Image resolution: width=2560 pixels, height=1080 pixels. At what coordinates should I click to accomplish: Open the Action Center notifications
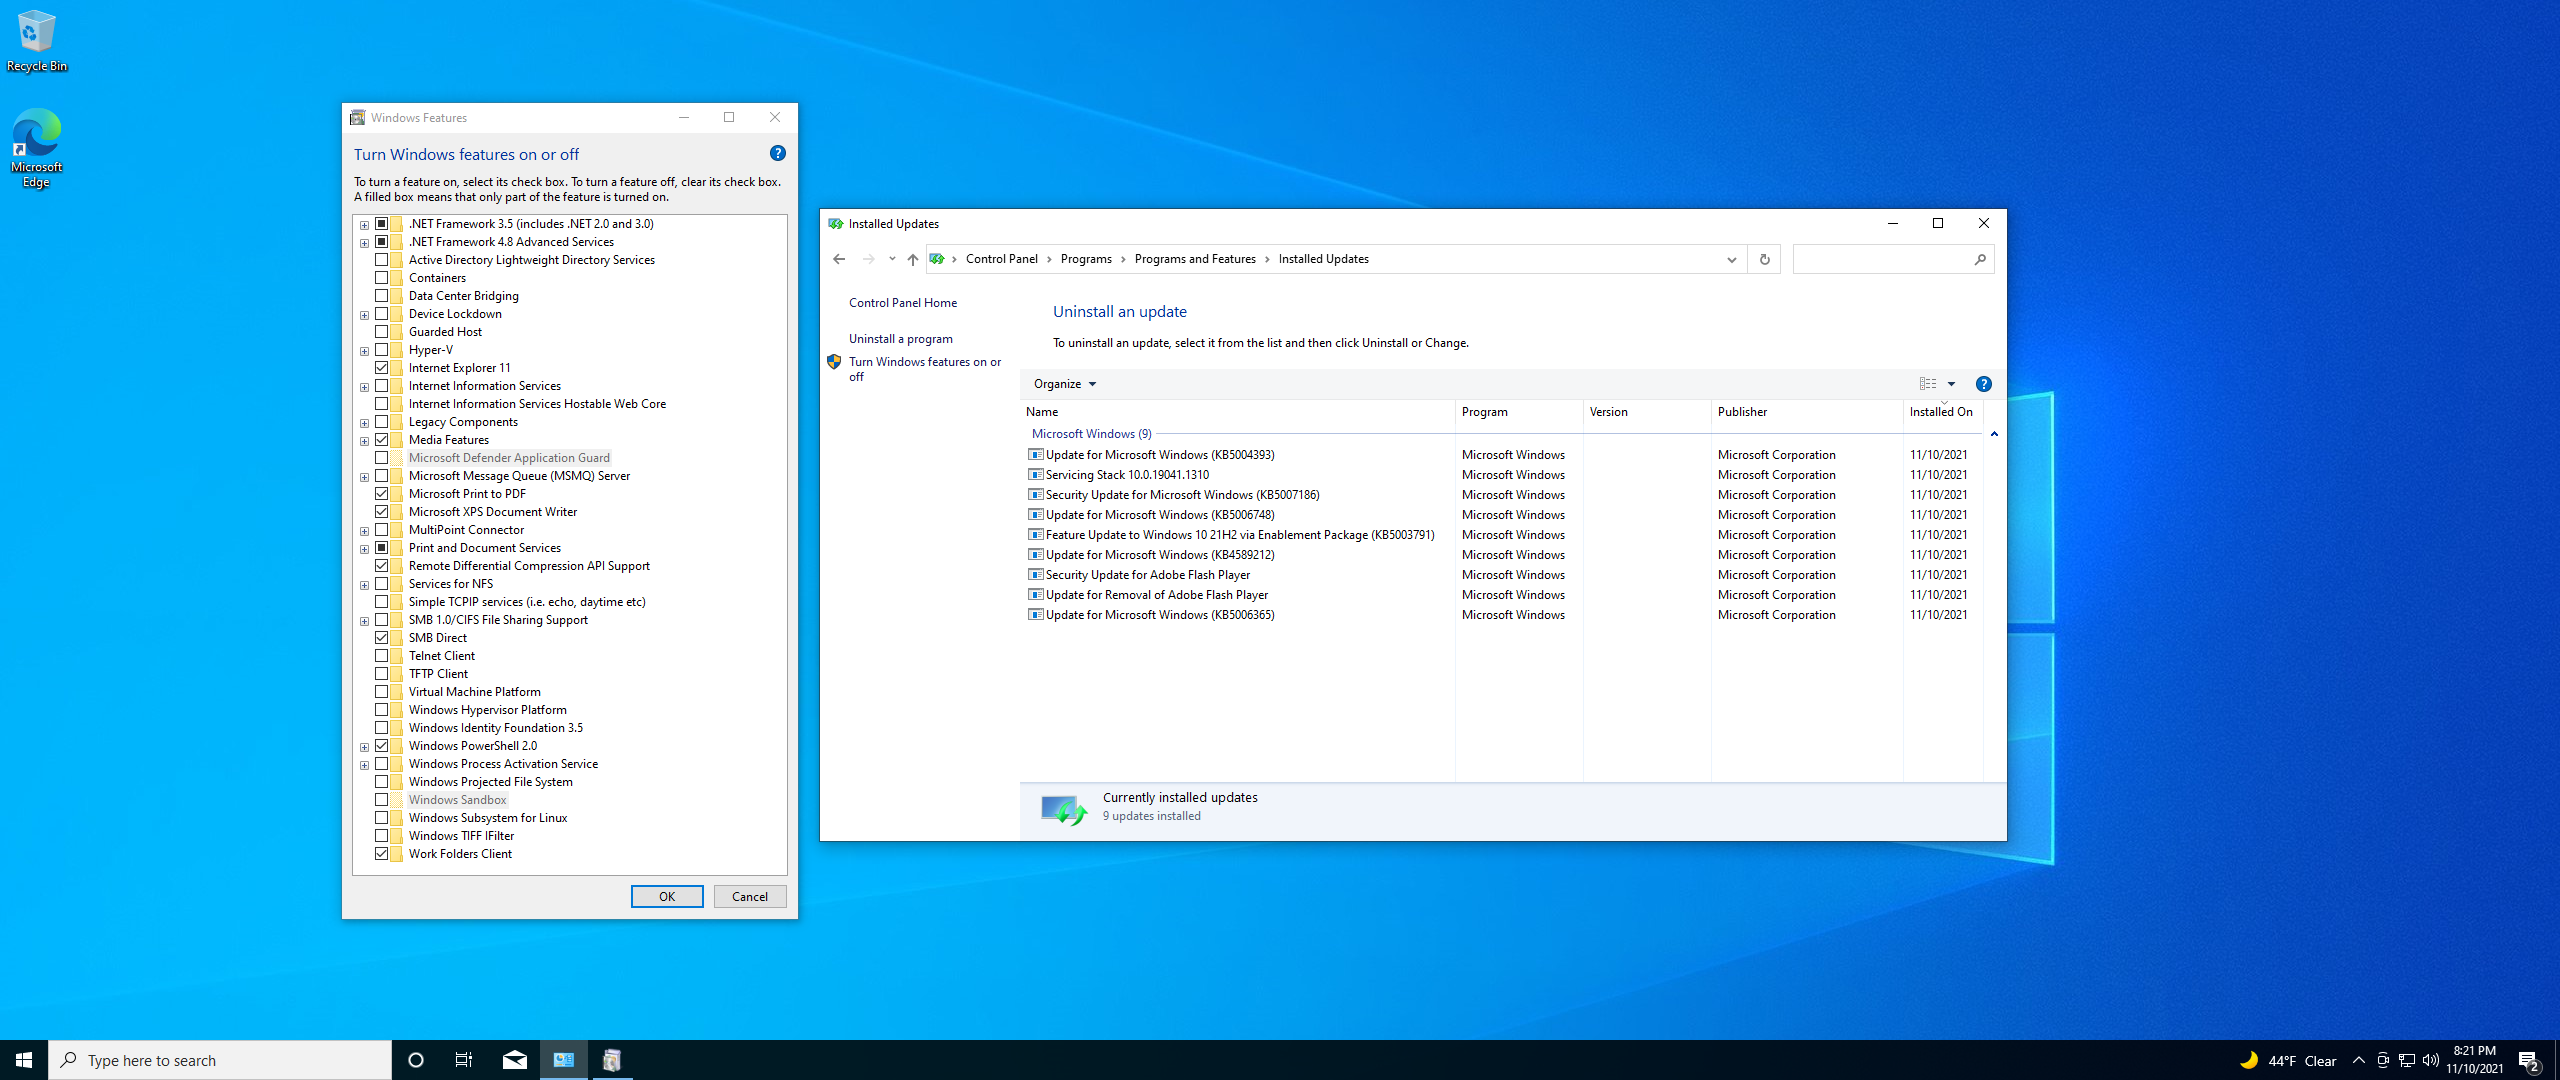click(x=2529, y=1060)
